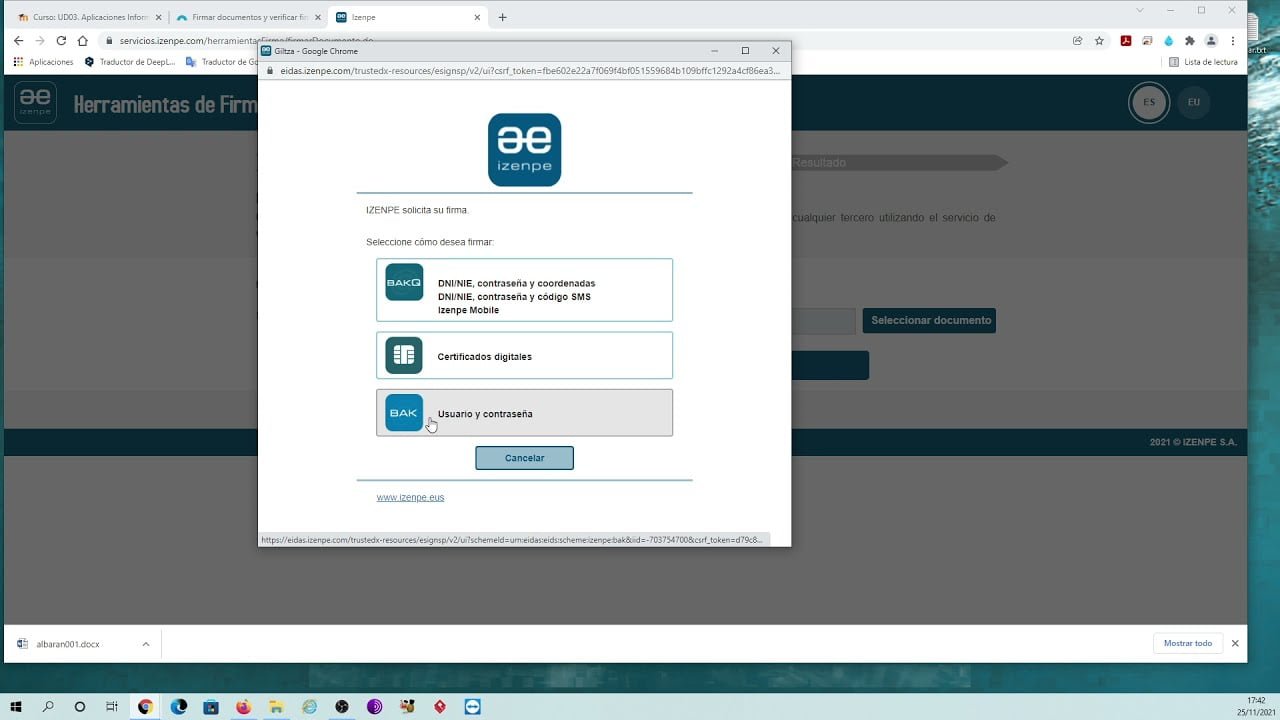Open the Extensions puzzle menu
Screen dimensions: 1280x720
pyautogui.click(x=1189, y=41)
